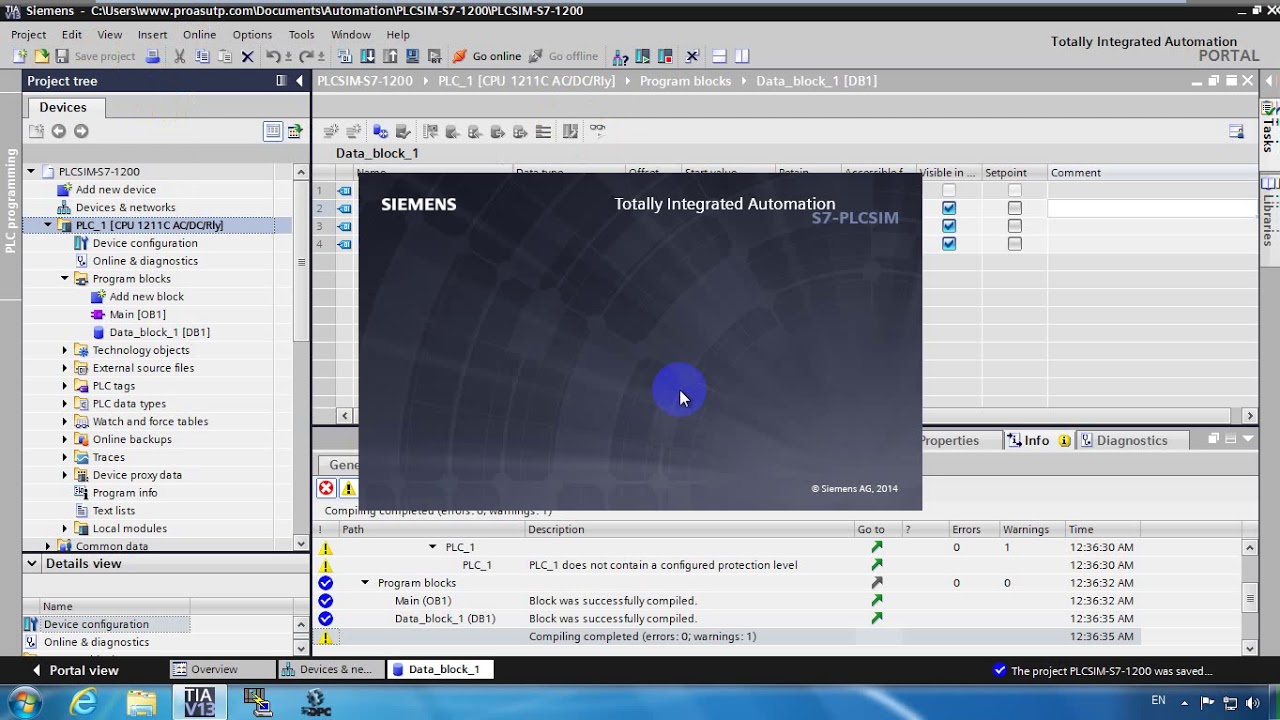Viewport: 1280px width, 720px height.
Task: Expand Technology objects tree folder
Action: click(x=65, y=350)
